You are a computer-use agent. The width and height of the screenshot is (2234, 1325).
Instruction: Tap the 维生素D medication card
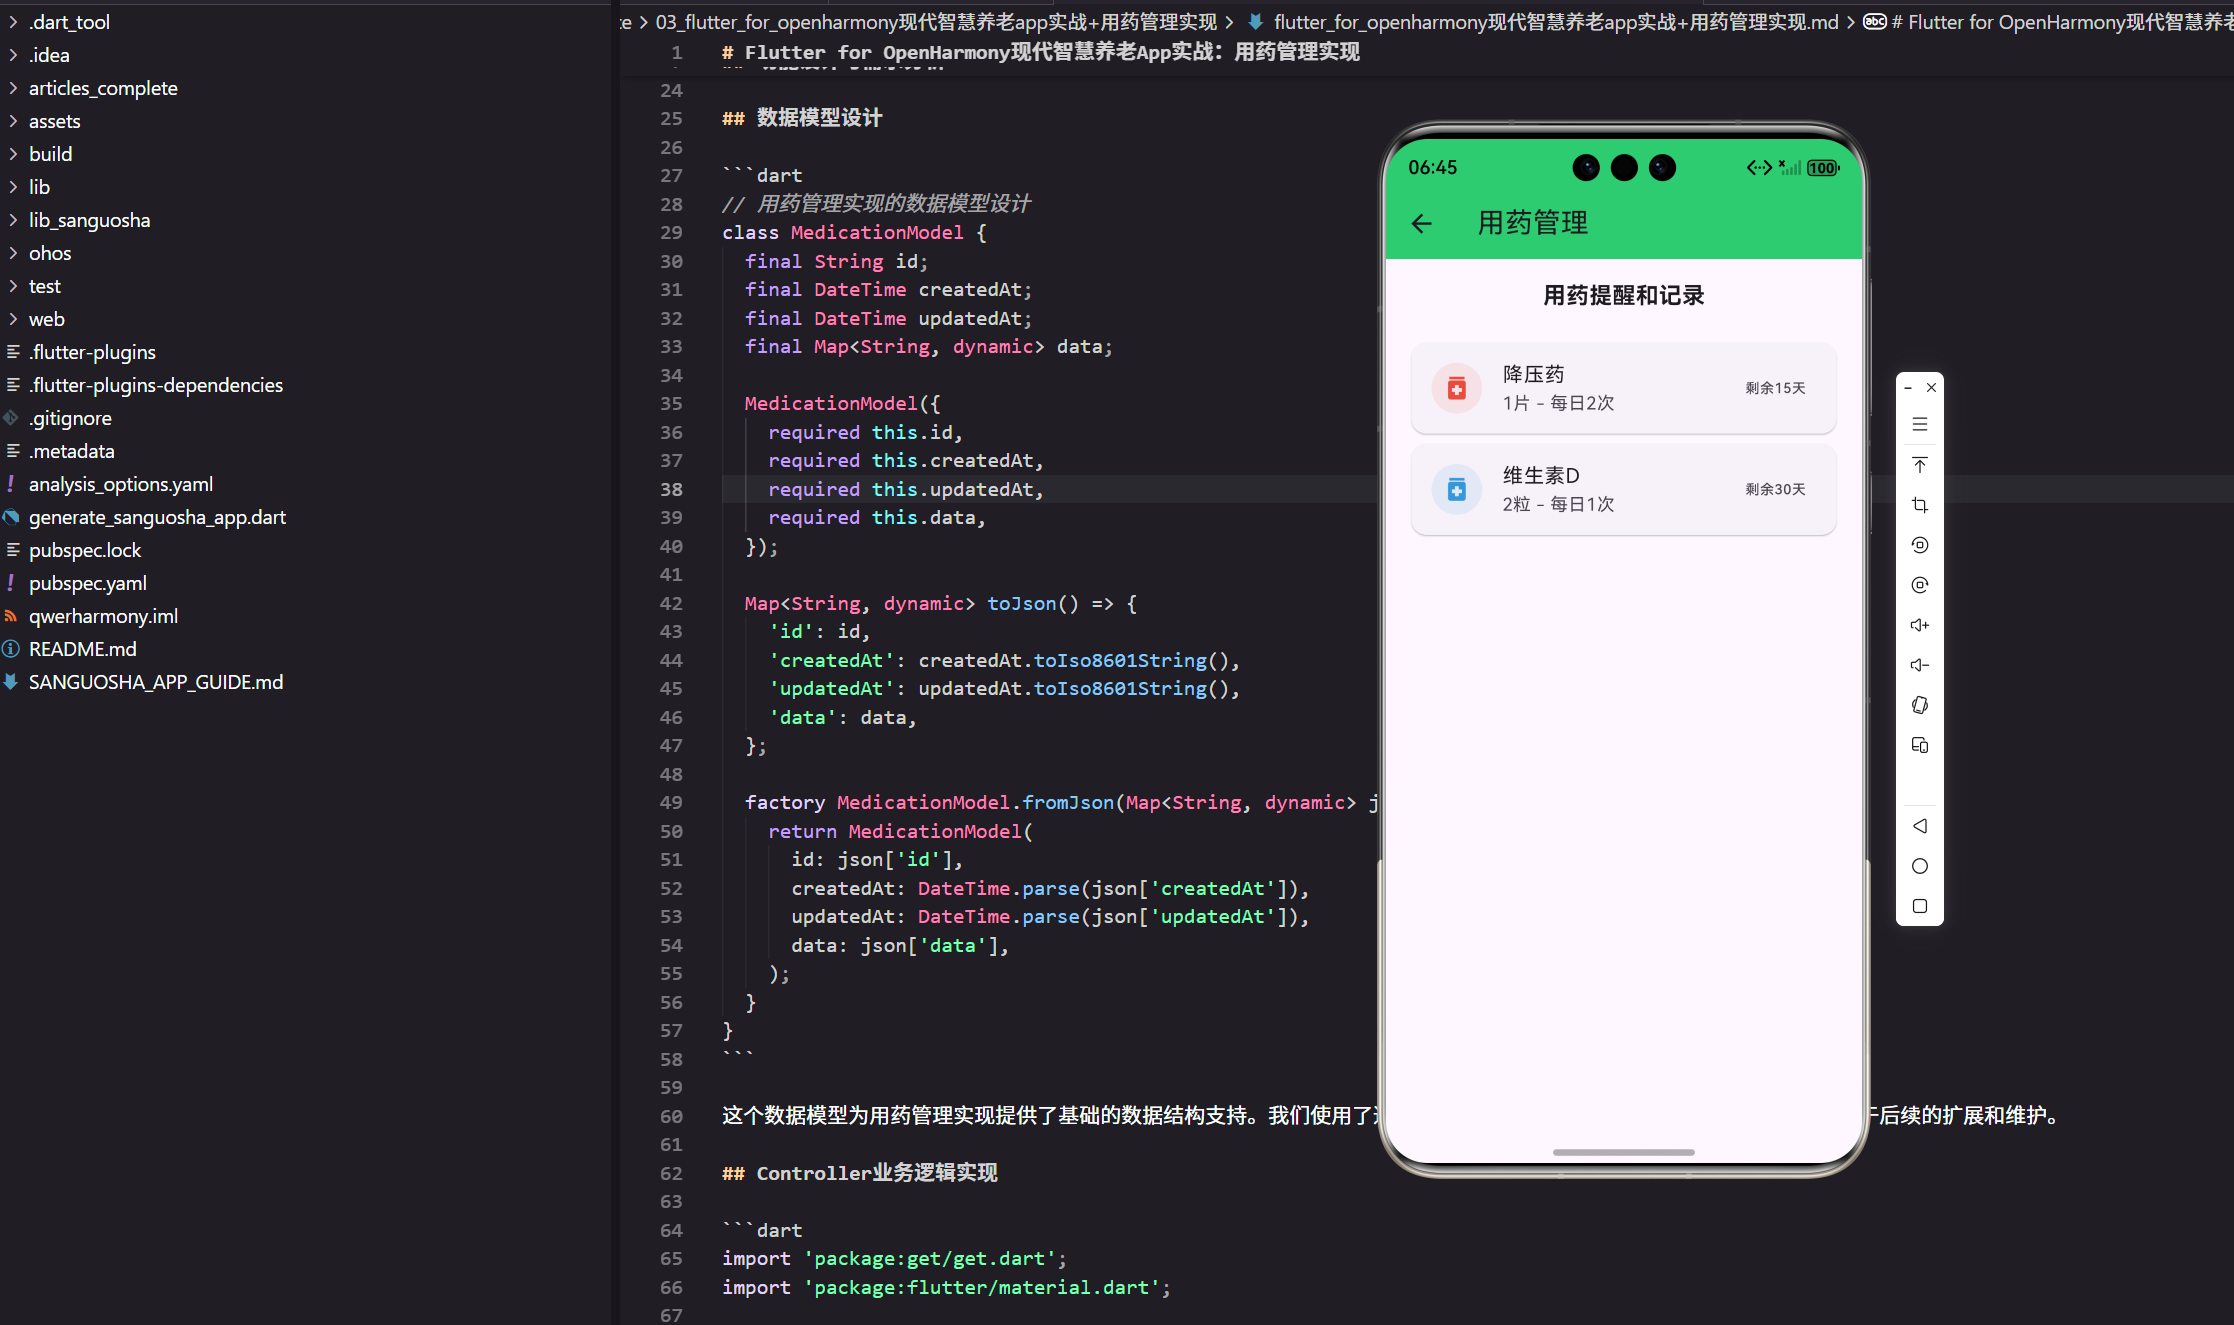(x=1622, y=489)
